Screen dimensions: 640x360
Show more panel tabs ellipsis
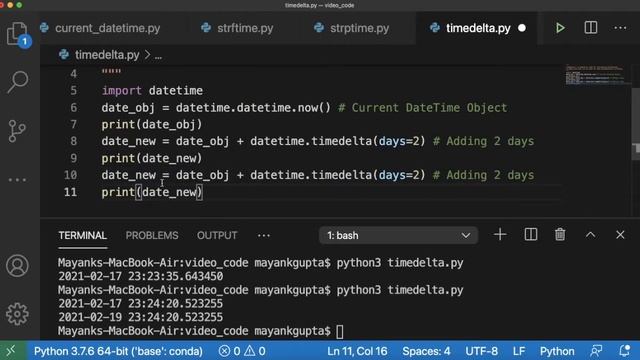pos(264,236)
